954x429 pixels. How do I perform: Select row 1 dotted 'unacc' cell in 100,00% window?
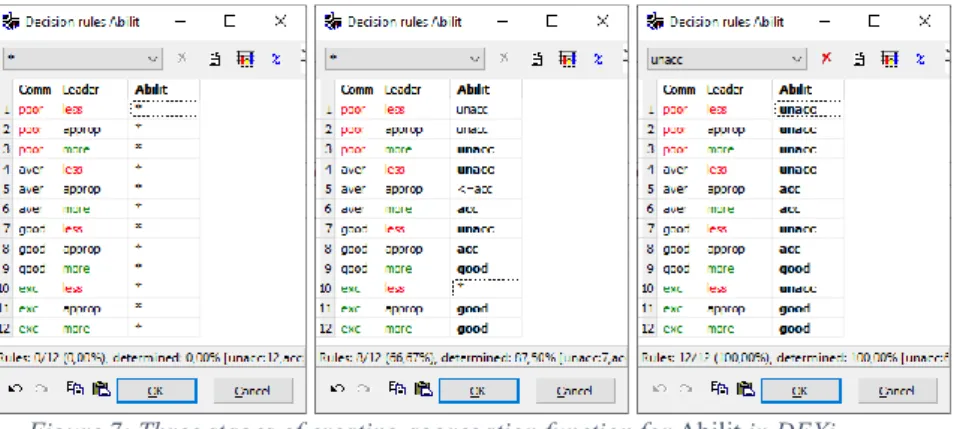(809, 110)
